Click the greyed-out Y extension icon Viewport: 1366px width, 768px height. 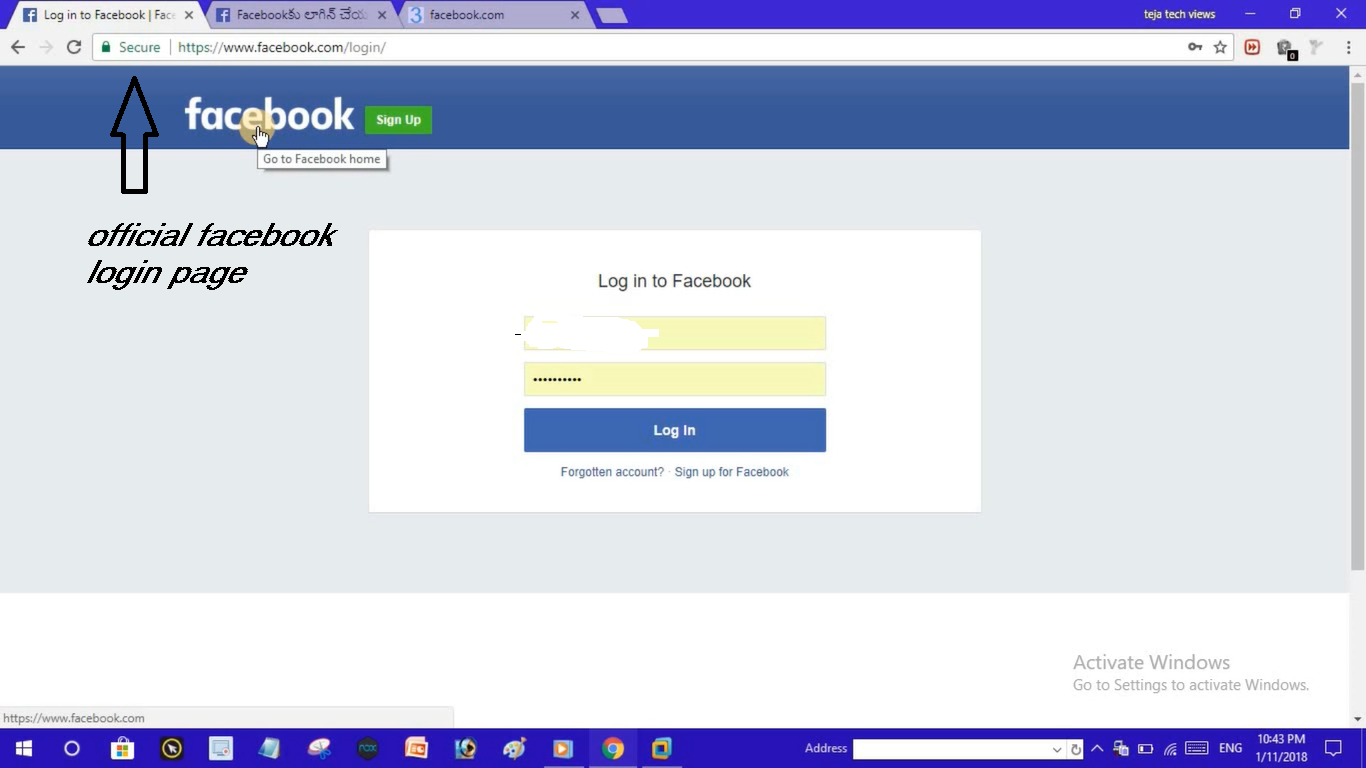(1316, 47)
